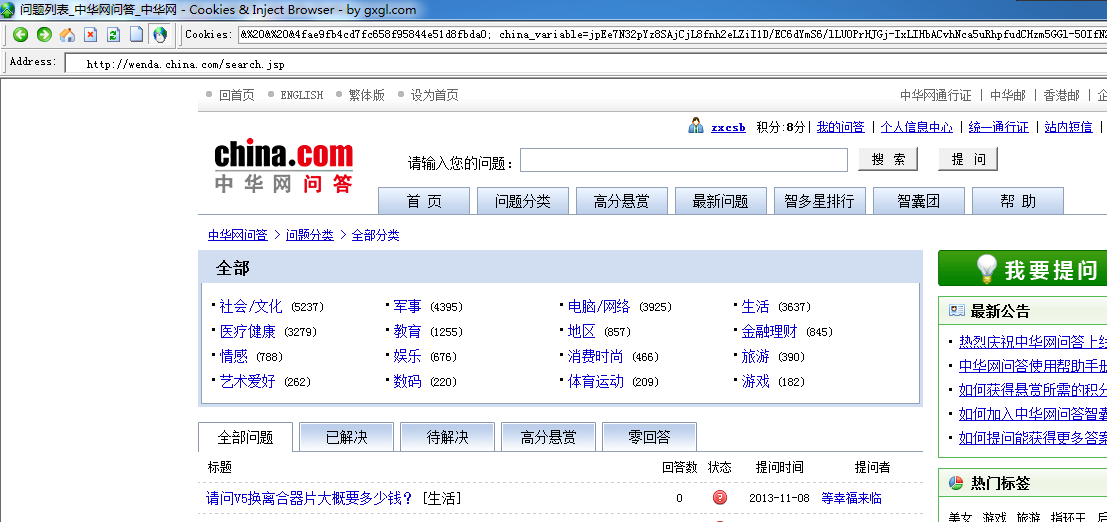The image size is (1107, 522).
Task: Open the 军事 category
Action: point(407,306)
